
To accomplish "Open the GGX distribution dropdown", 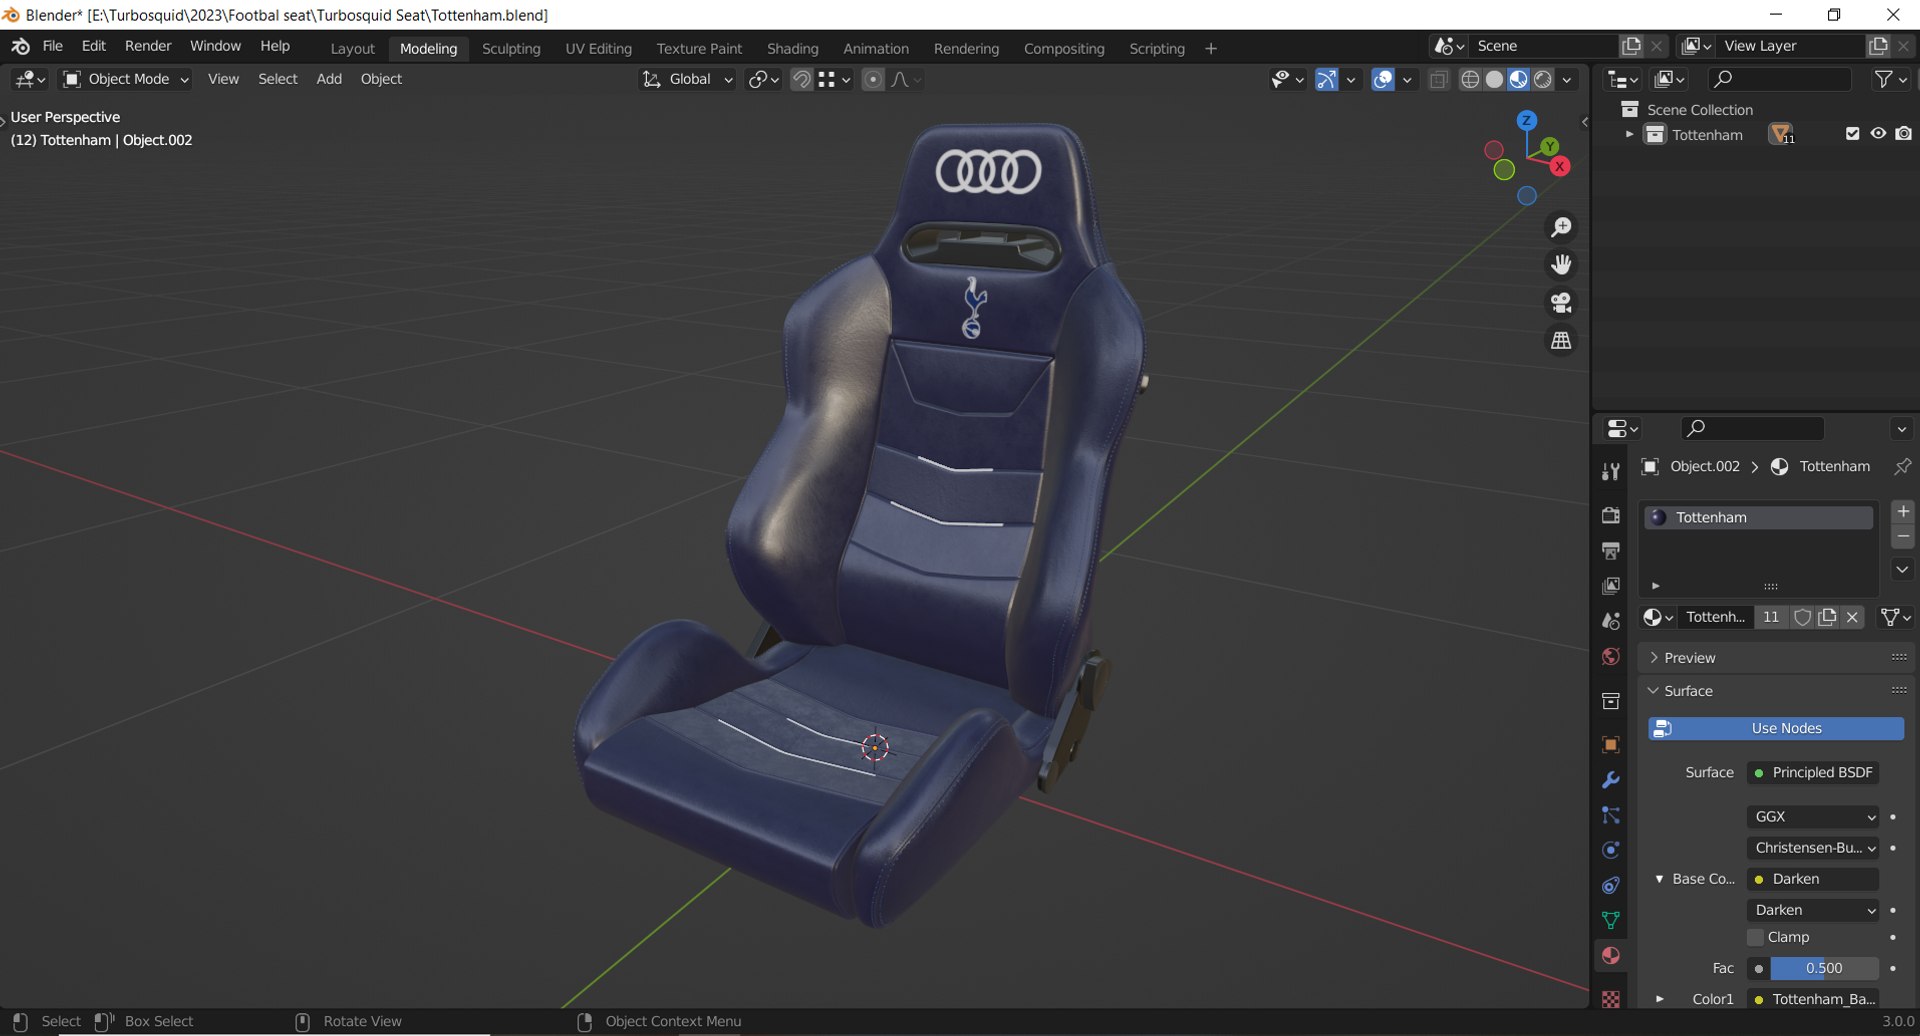I will [1813, 817].
